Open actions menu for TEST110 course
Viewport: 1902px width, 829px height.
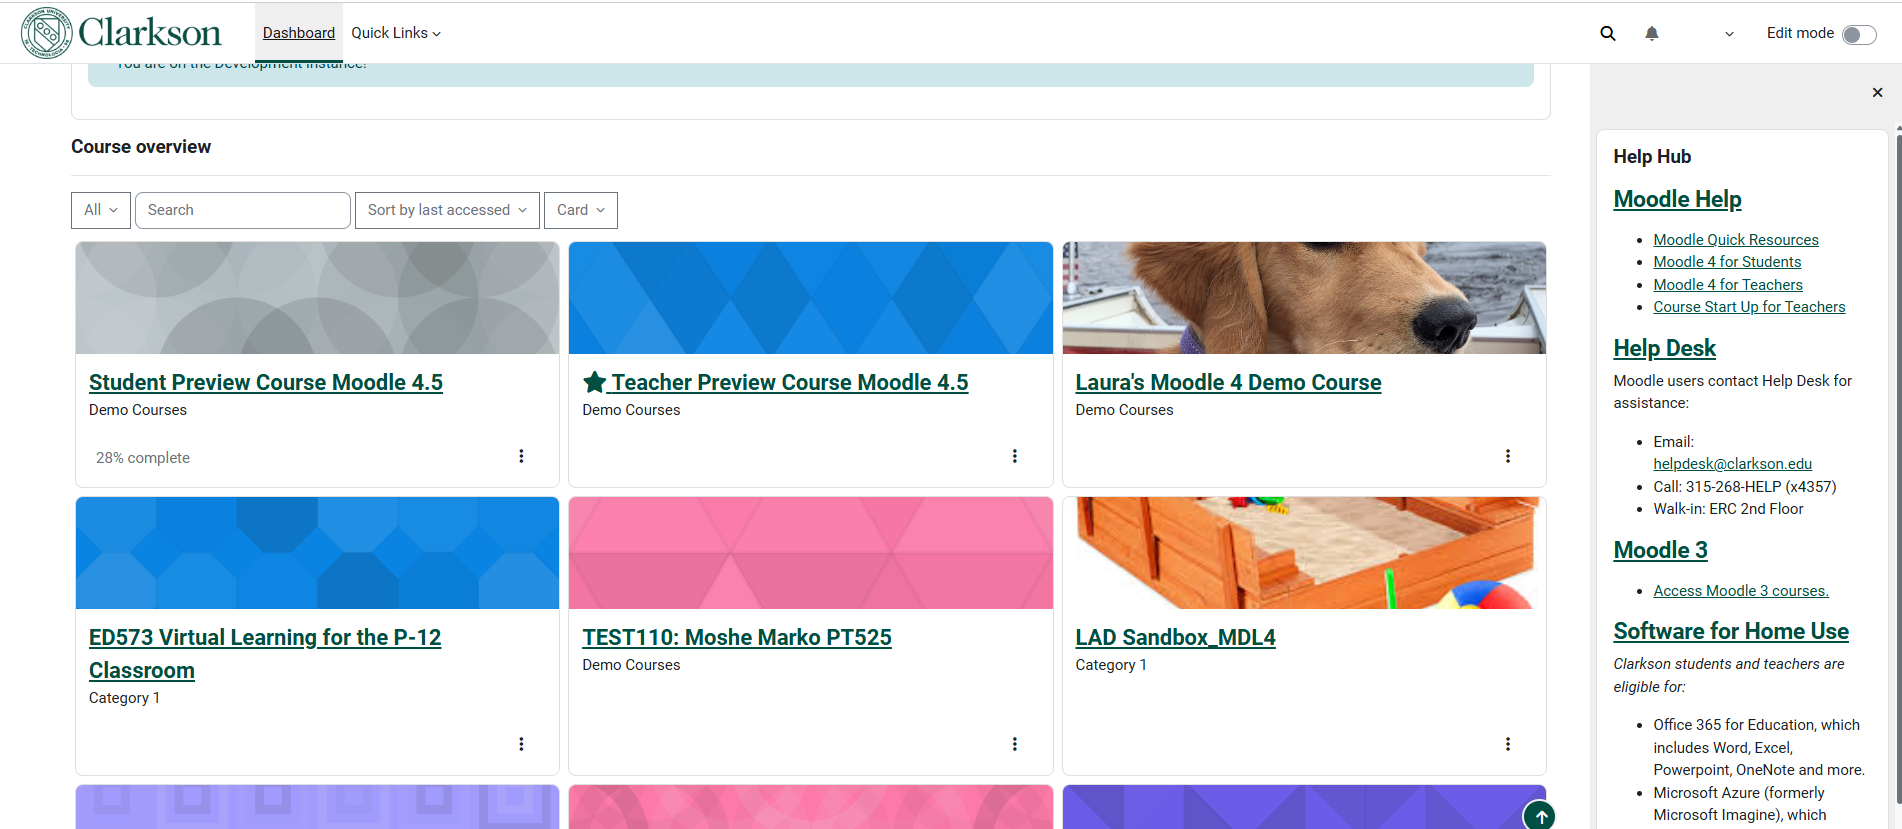(1015, 744)
